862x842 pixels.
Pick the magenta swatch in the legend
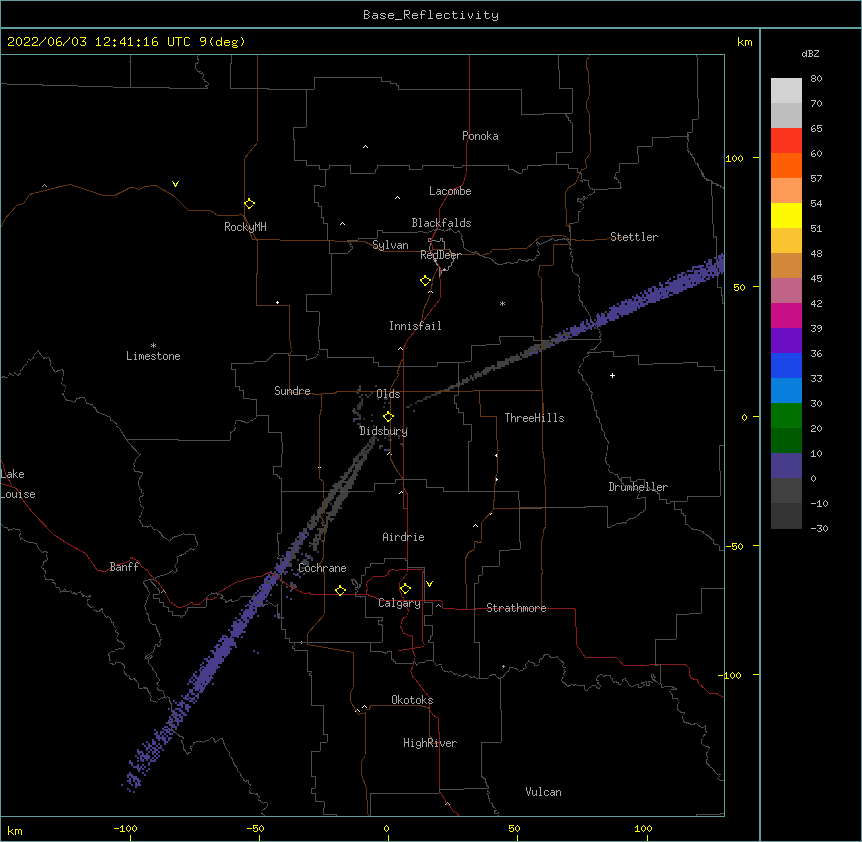(x=786, y=315)
